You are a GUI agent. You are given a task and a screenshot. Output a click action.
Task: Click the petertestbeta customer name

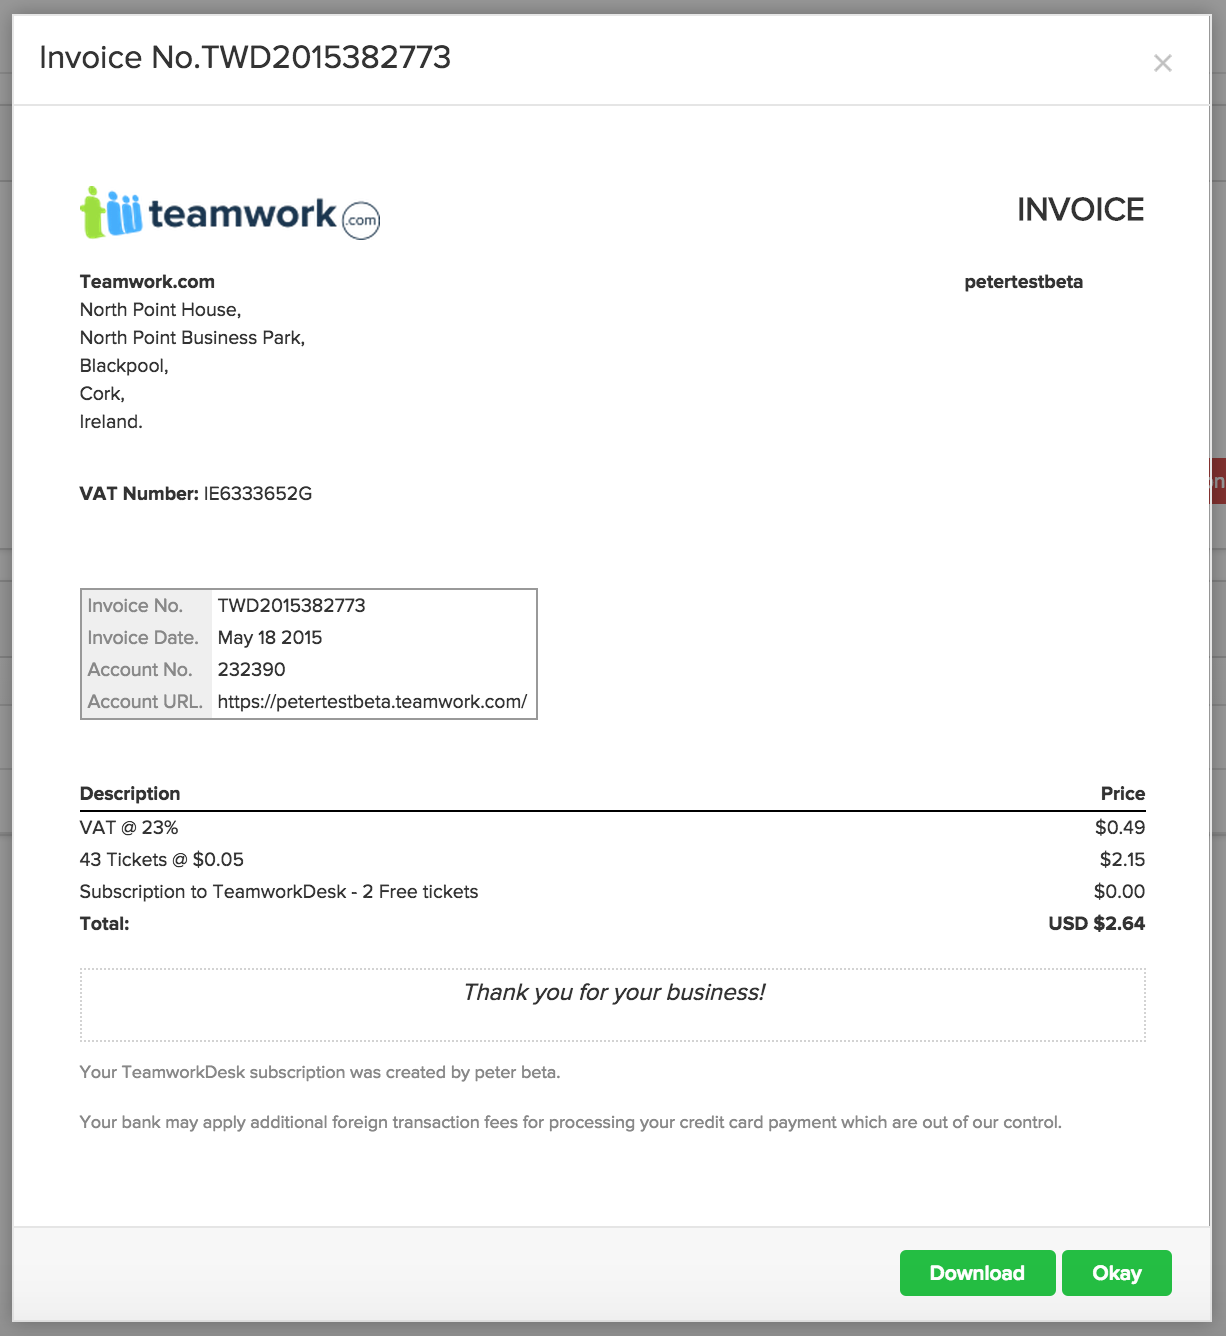(1023, 282)
